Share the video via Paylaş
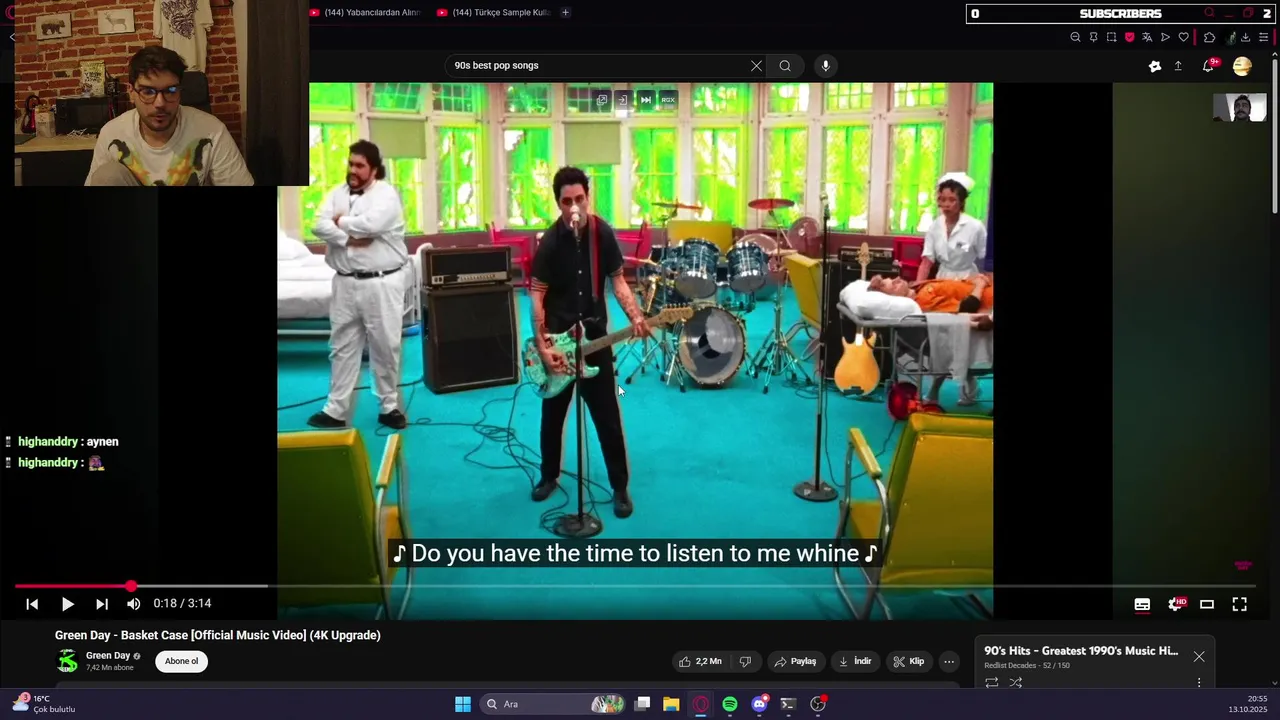The width and height of the screenshot is (1280, 720). (x=796, y=661)
